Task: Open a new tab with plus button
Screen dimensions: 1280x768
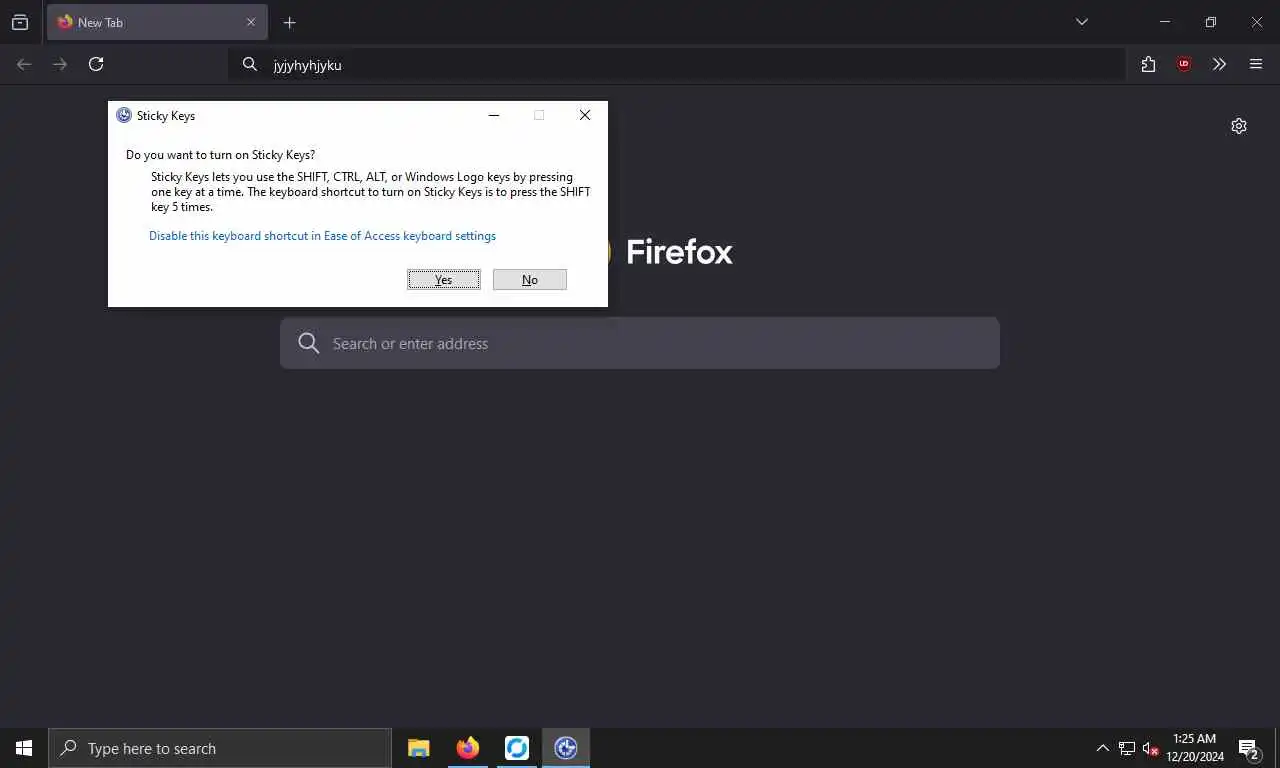Action: tap(289, 22)
